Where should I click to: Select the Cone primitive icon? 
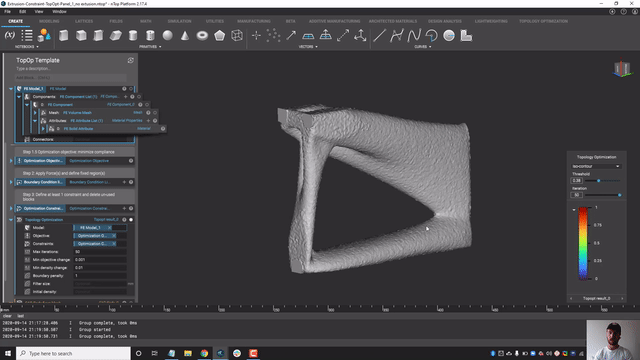185,36
